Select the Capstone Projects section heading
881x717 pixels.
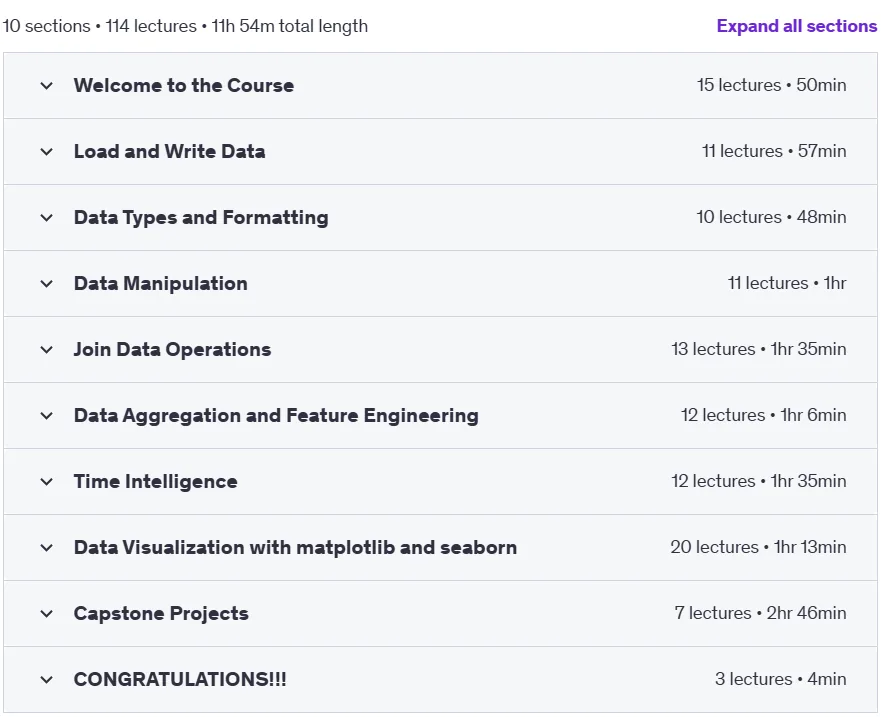(161, 614)
